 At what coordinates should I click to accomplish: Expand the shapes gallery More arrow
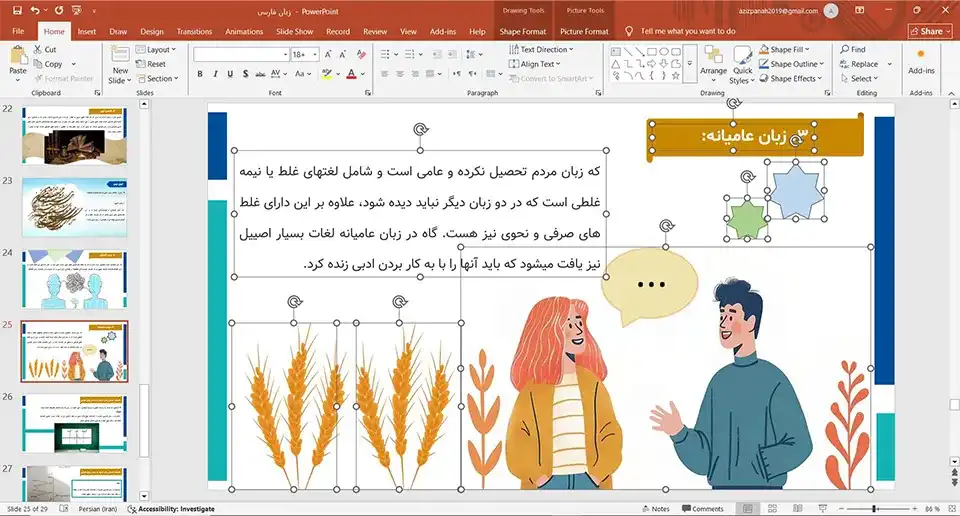pyautogui.click(x=689, y=64)
